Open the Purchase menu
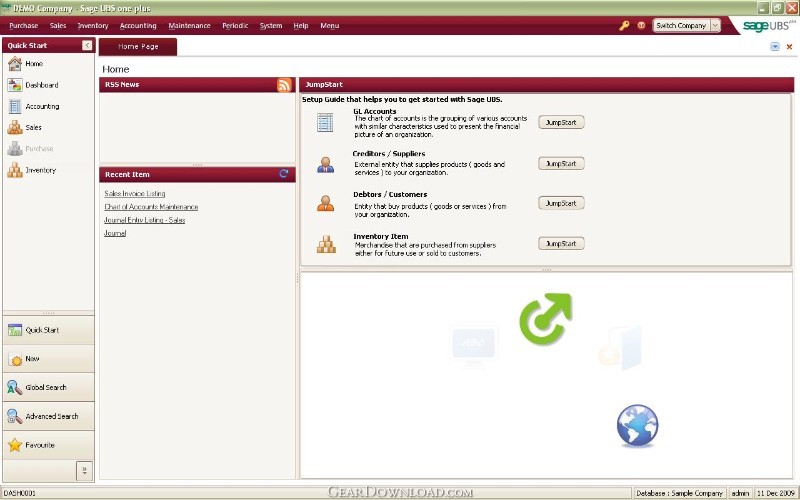The image size is (800, 500). click(x=23, y=26)
